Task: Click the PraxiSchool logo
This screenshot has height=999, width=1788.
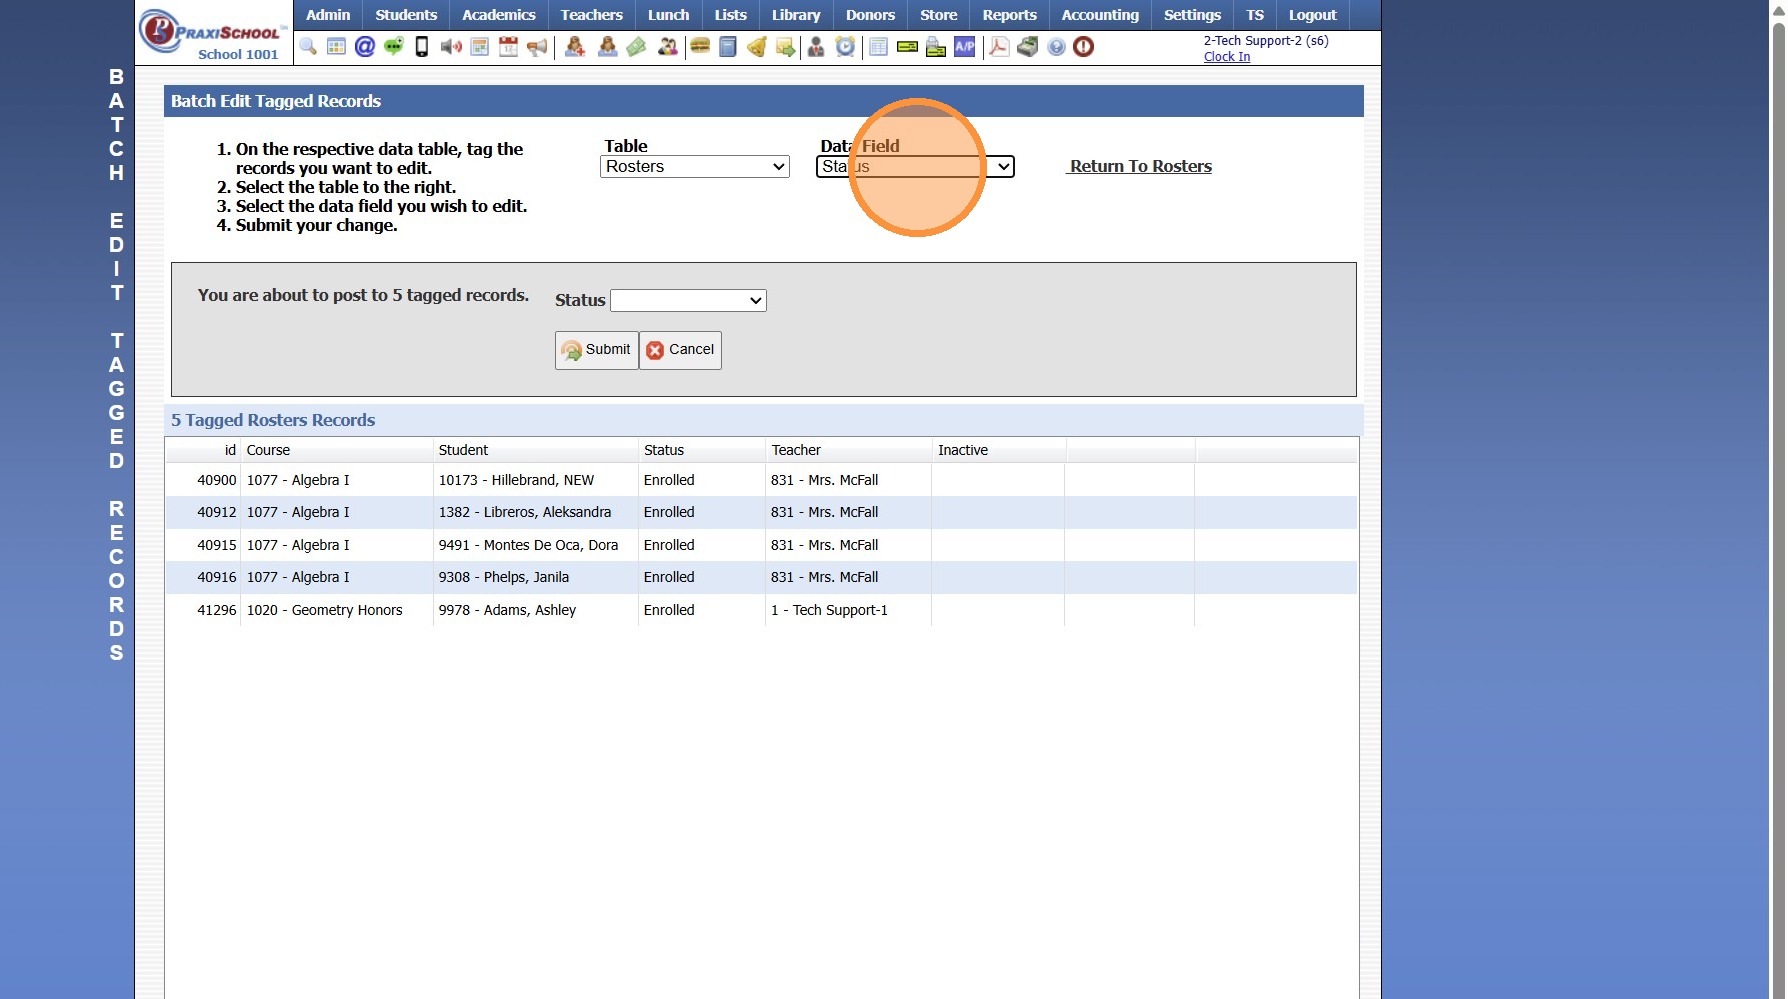Action: coord(213,33)
